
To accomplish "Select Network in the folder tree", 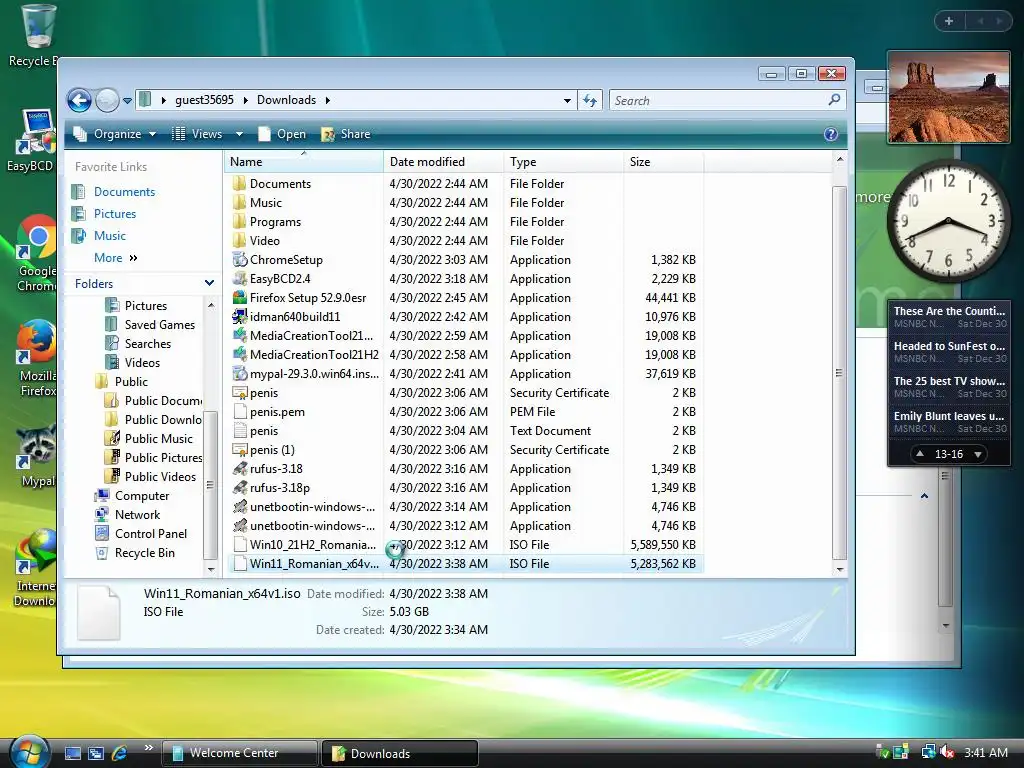I will click(x=137, y=515).
